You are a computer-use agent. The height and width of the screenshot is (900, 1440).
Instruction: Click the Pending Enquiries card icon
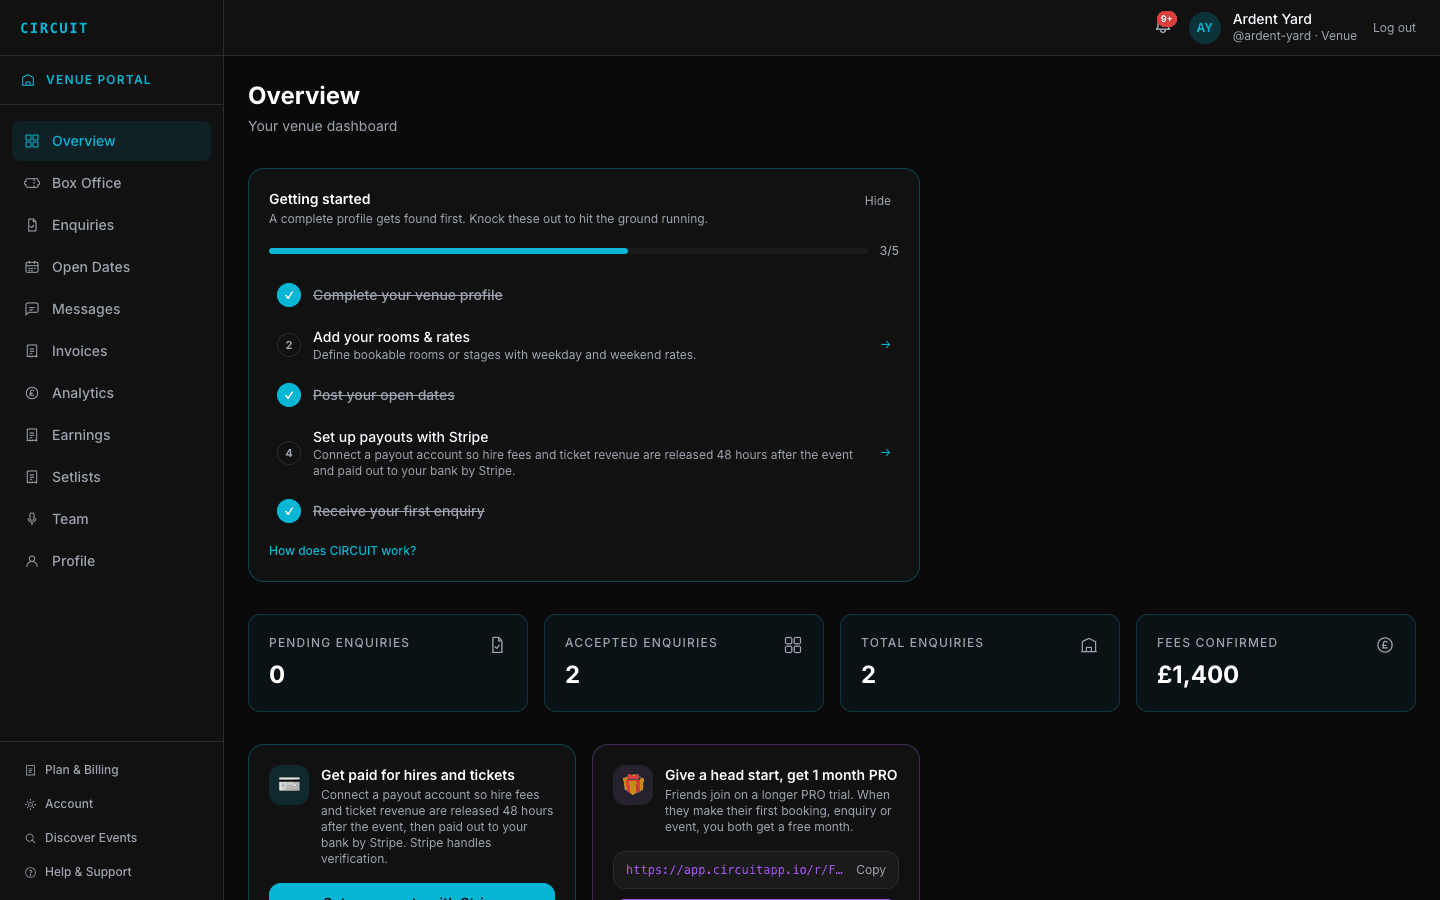pos(497,645)
